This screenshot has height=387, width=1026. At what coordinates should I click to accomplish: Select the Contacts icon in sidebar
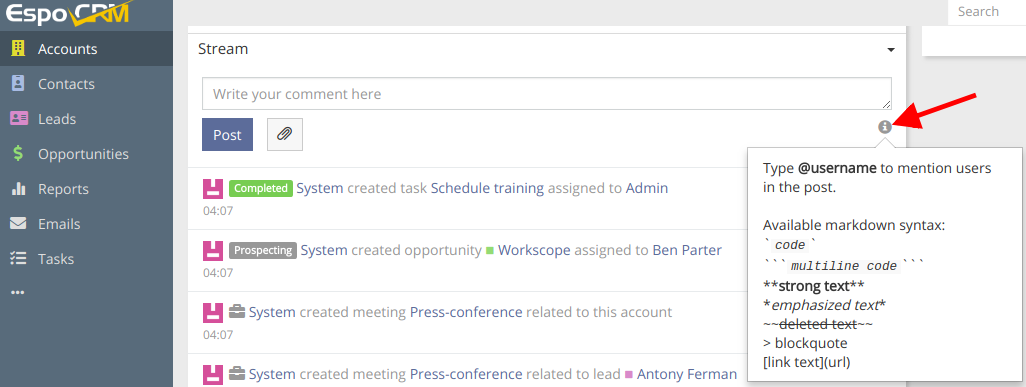tap(18, 84)
